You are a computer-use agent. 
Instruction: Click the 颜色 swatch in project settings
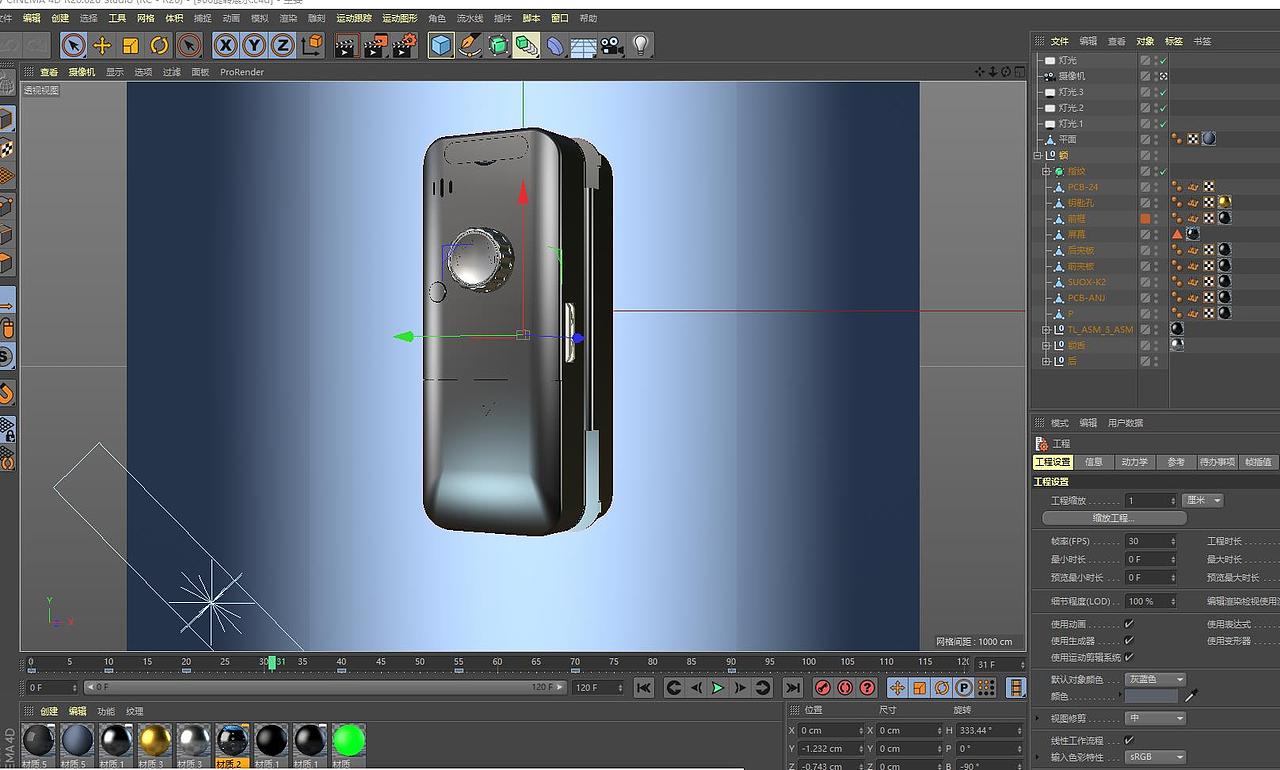(x=1152, y=696)
